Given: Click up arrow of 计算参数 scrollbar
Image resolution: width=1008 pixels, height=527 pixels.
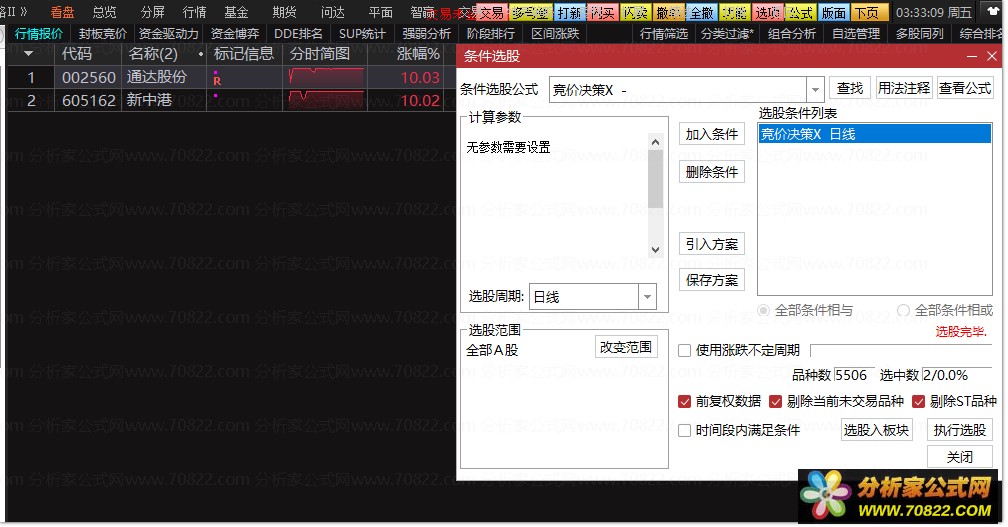Looking at the screenshot, I should click(x=655, y=142).
